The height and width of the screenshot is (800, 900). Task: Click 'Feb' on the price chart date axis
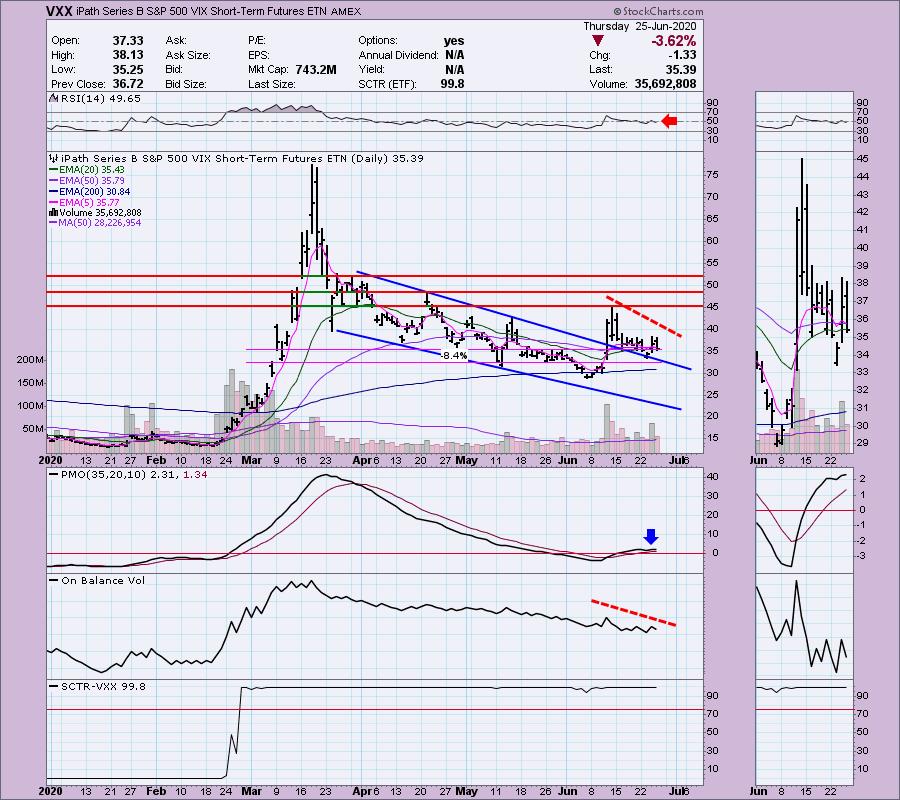tap(156, 460)
